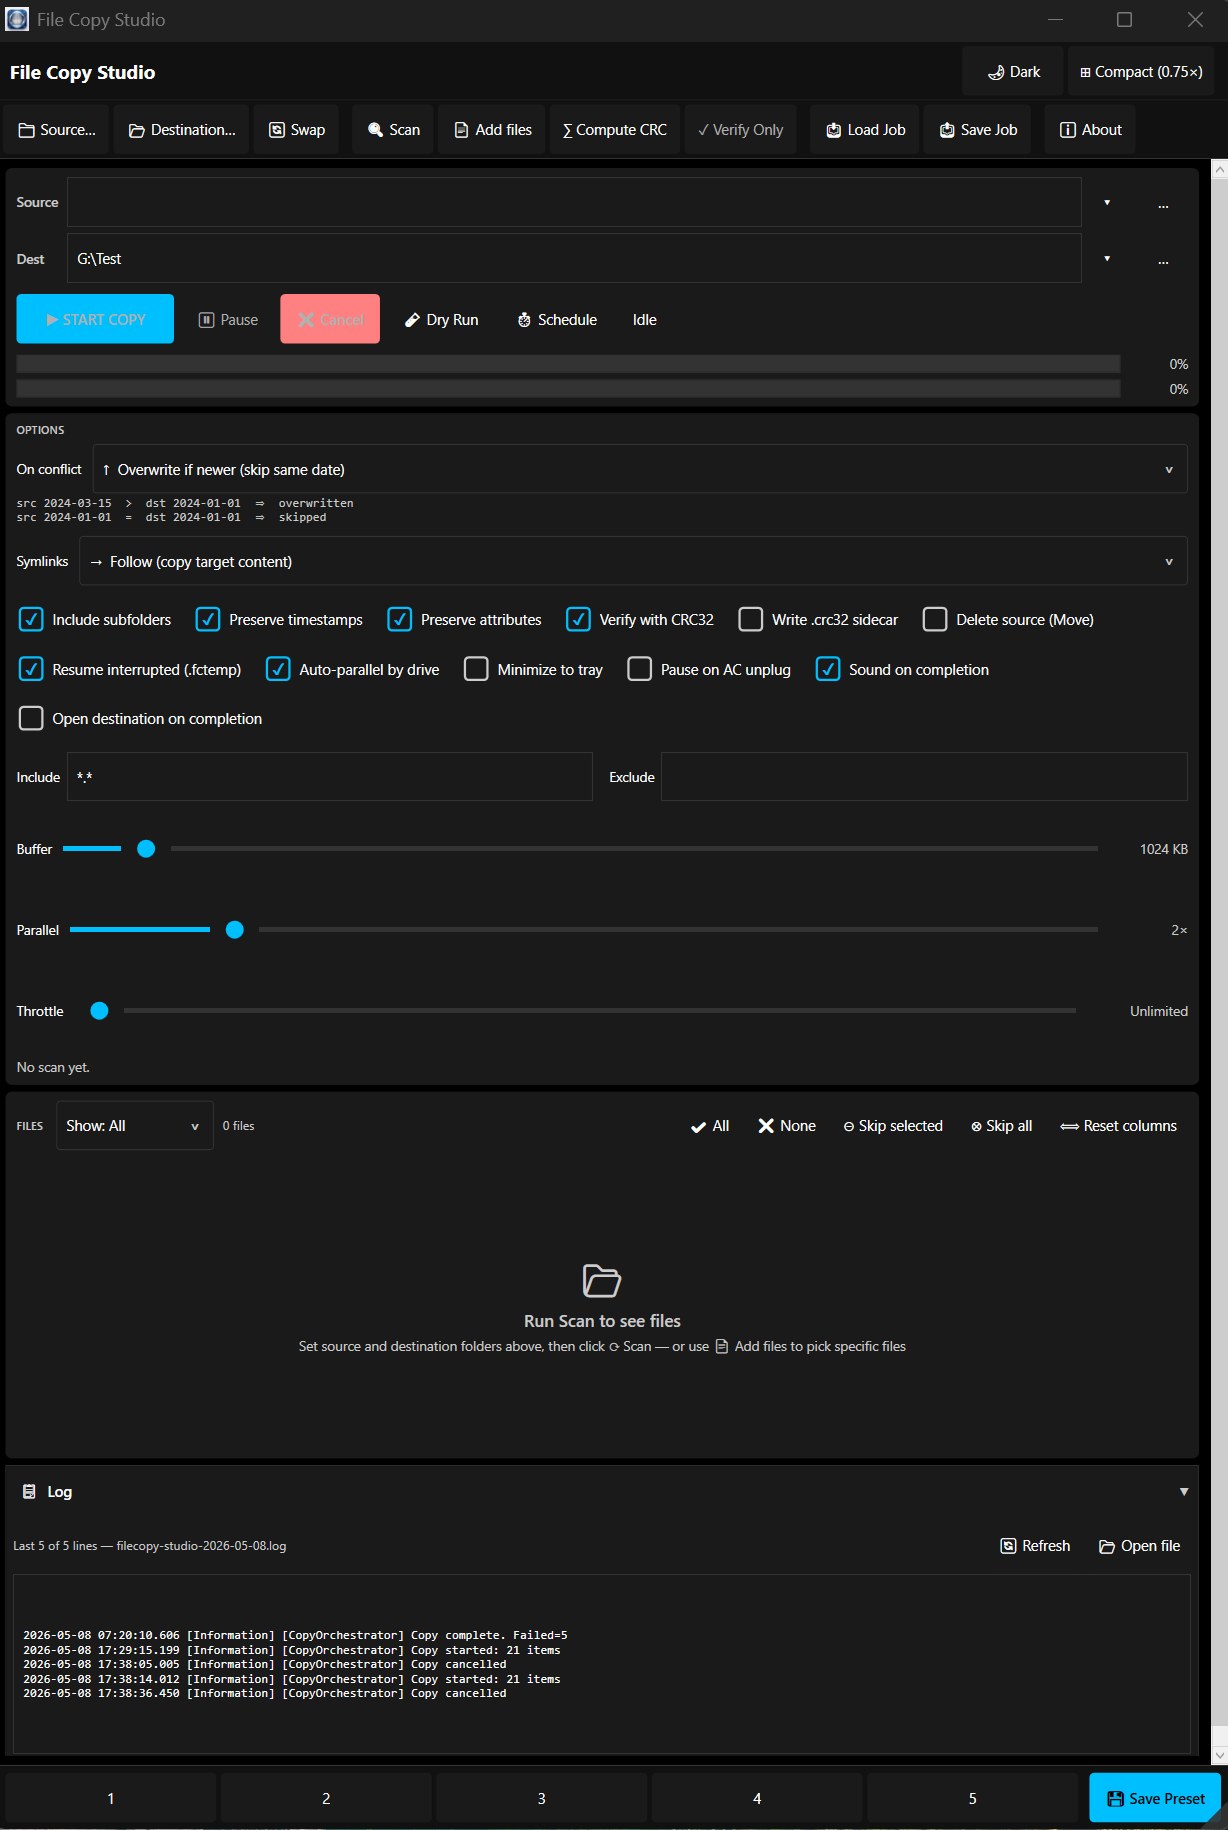Refresh the log view
Viewport: 1228px width, 1830px height.
[x=1035, y=1546]
